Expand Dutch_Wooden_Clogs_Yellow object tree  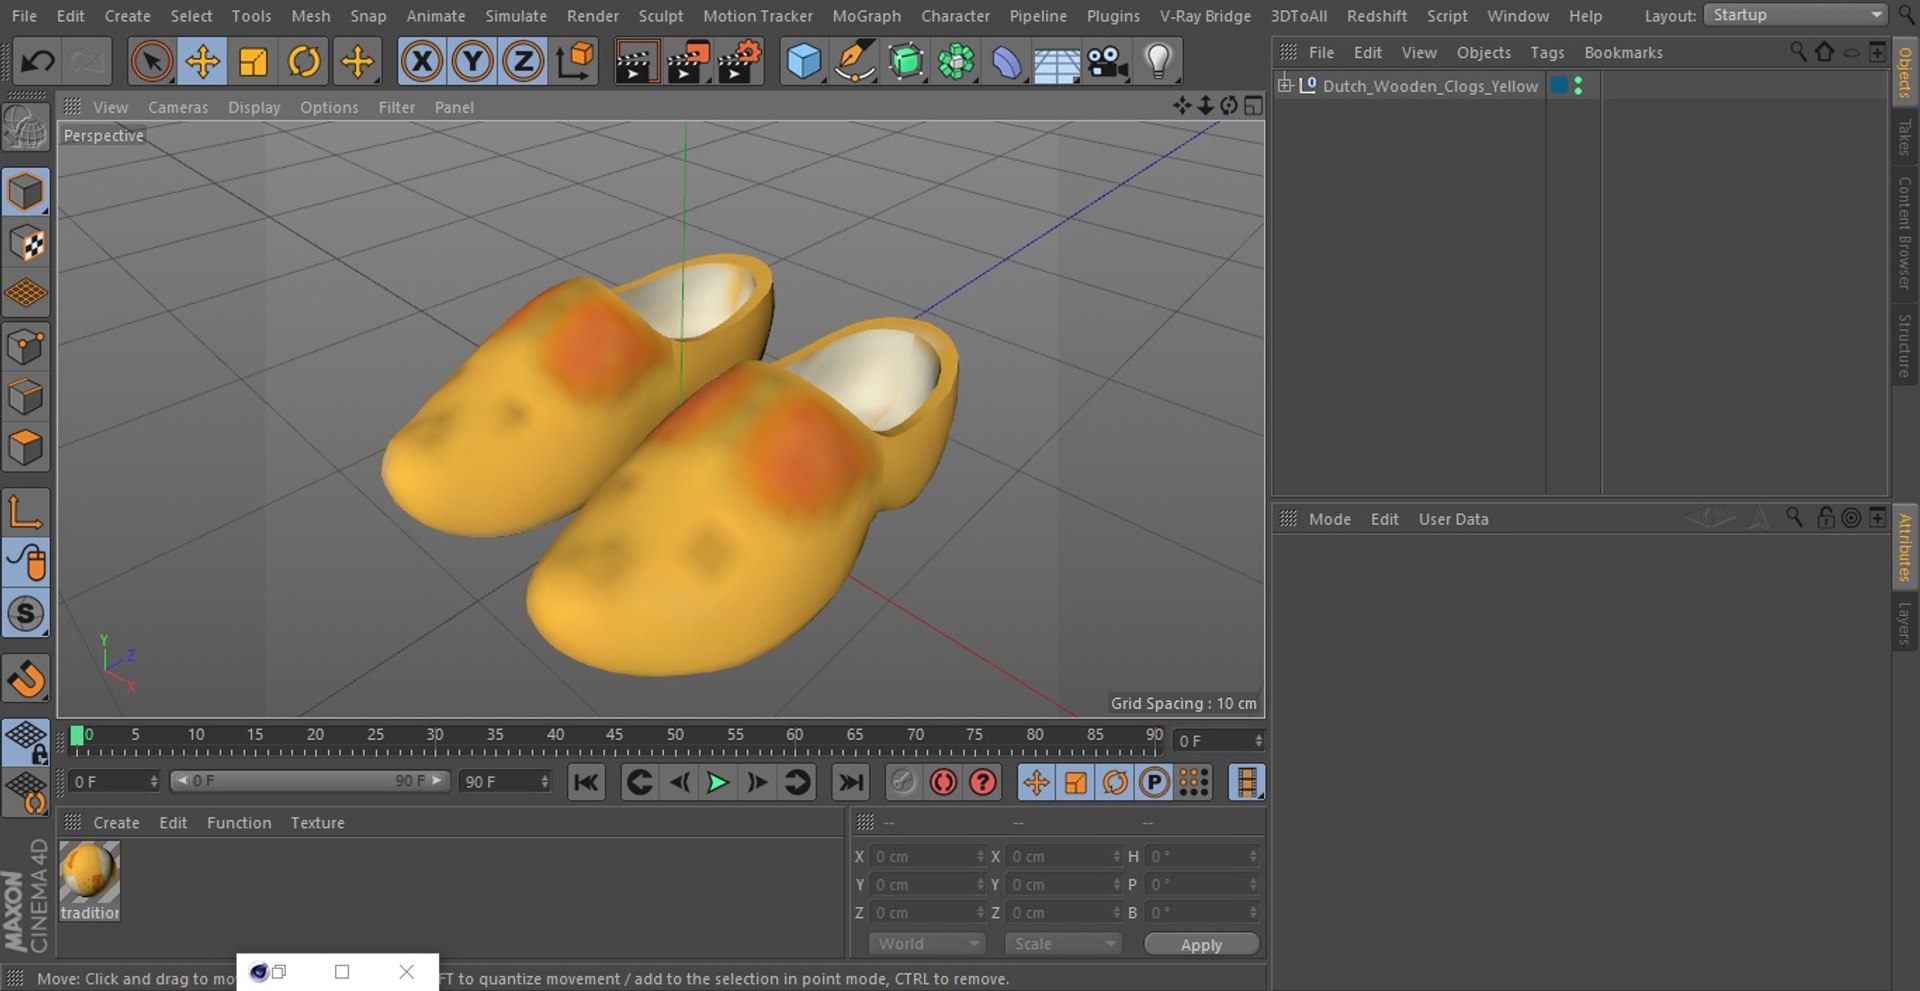point(1285,85)
